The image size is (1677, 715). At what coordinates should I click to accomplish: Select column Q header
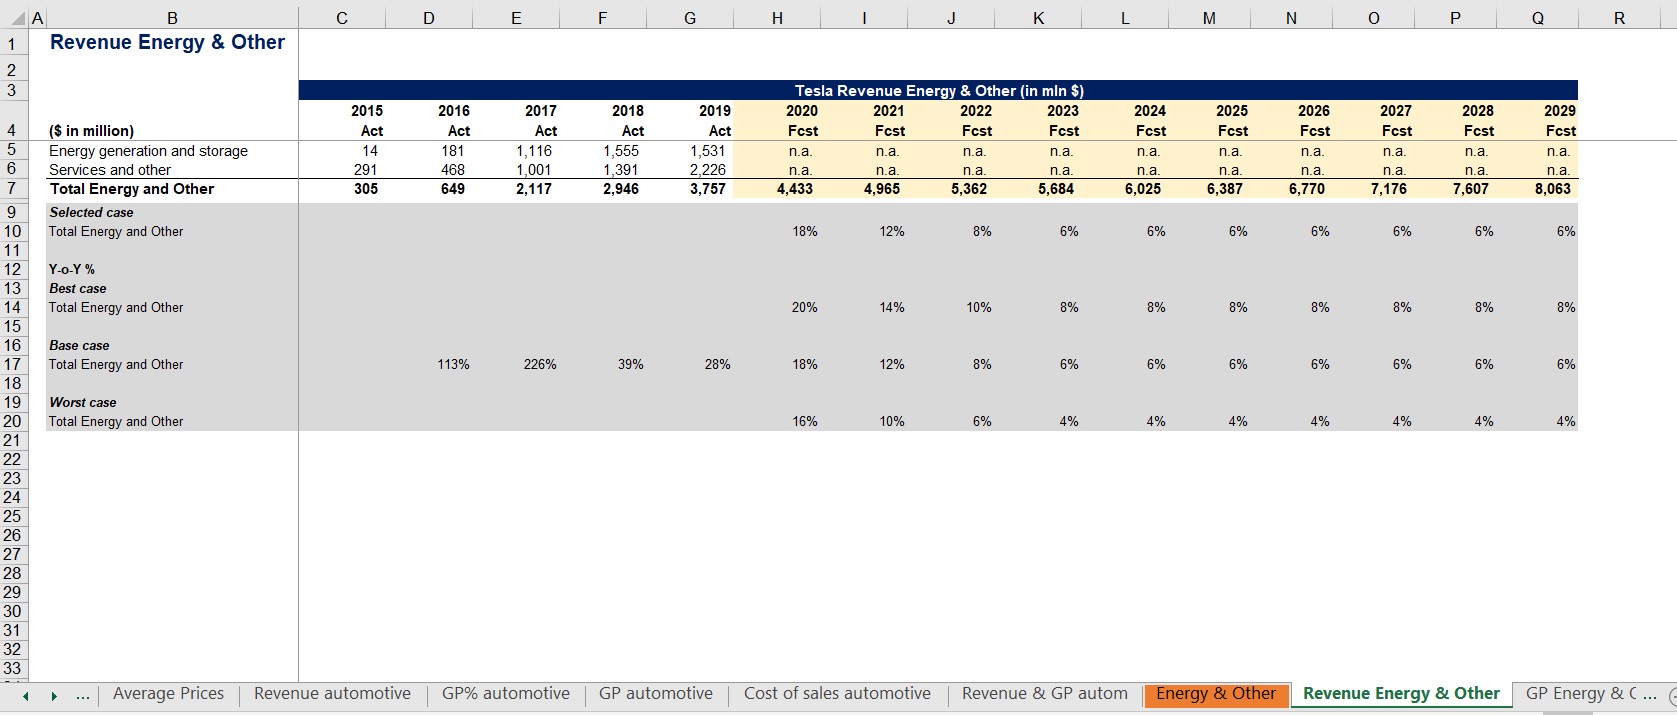pyautogui.click(x=1537, y=18)
